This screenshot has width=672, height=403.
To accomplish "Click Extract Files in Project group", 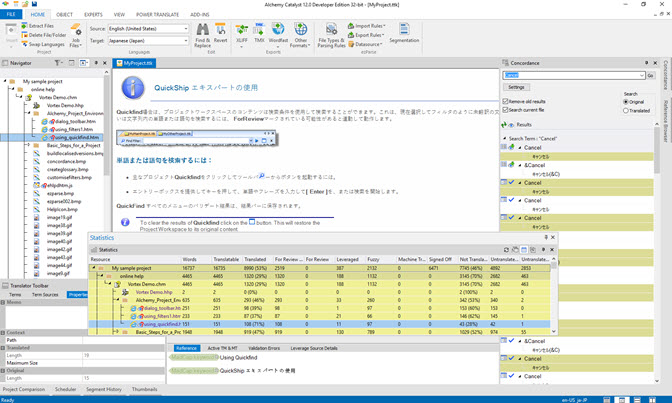I will pos(38,26).
